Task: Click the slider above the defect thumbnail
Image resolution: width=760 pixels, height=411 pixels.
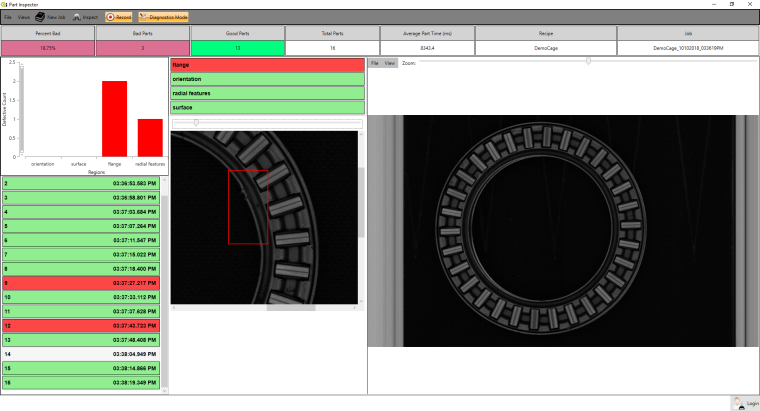Action: point(196,123)
